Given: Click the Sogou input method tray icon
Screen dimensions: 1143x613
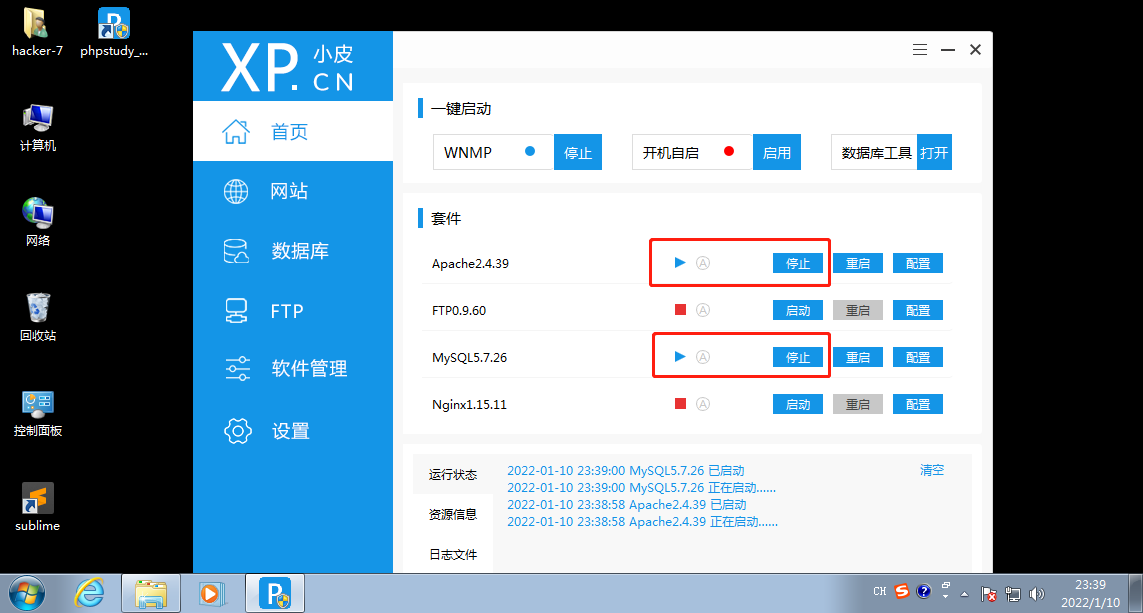Looking at the screenshot, I should (x=902, y=591).
